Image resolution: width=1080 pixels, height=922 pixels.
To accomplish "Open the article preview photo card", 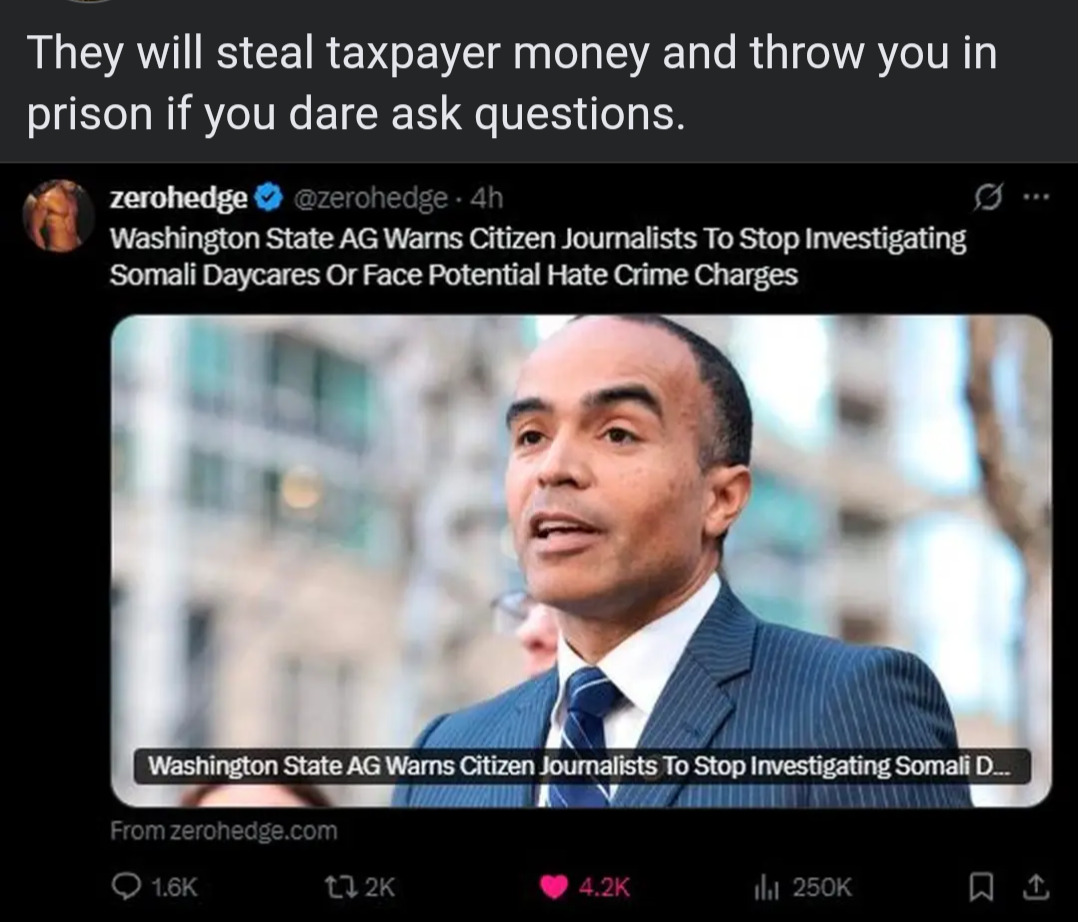I will pyautogui.click(x=581, y=560).
